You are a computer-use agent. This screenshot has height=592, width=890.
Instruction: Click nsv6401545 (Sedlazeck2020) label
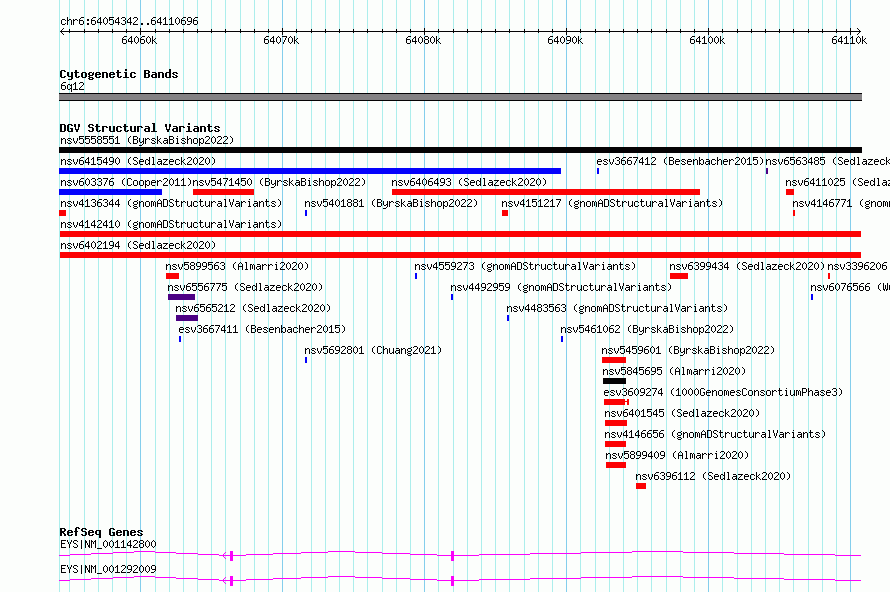click(682, 413)
